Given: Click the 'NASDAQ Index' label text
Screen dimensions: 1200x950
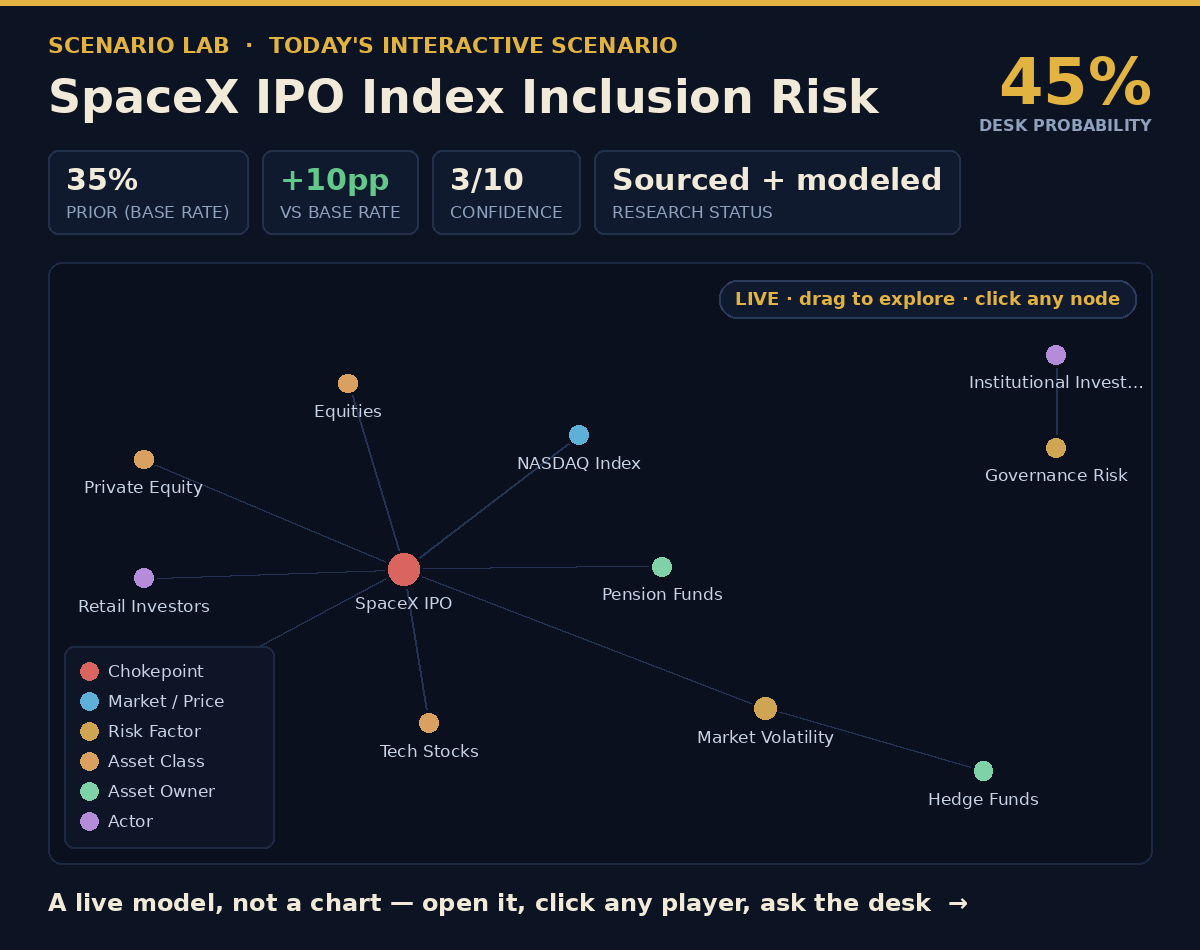Looking at the screenshot, I should point(579,464).
